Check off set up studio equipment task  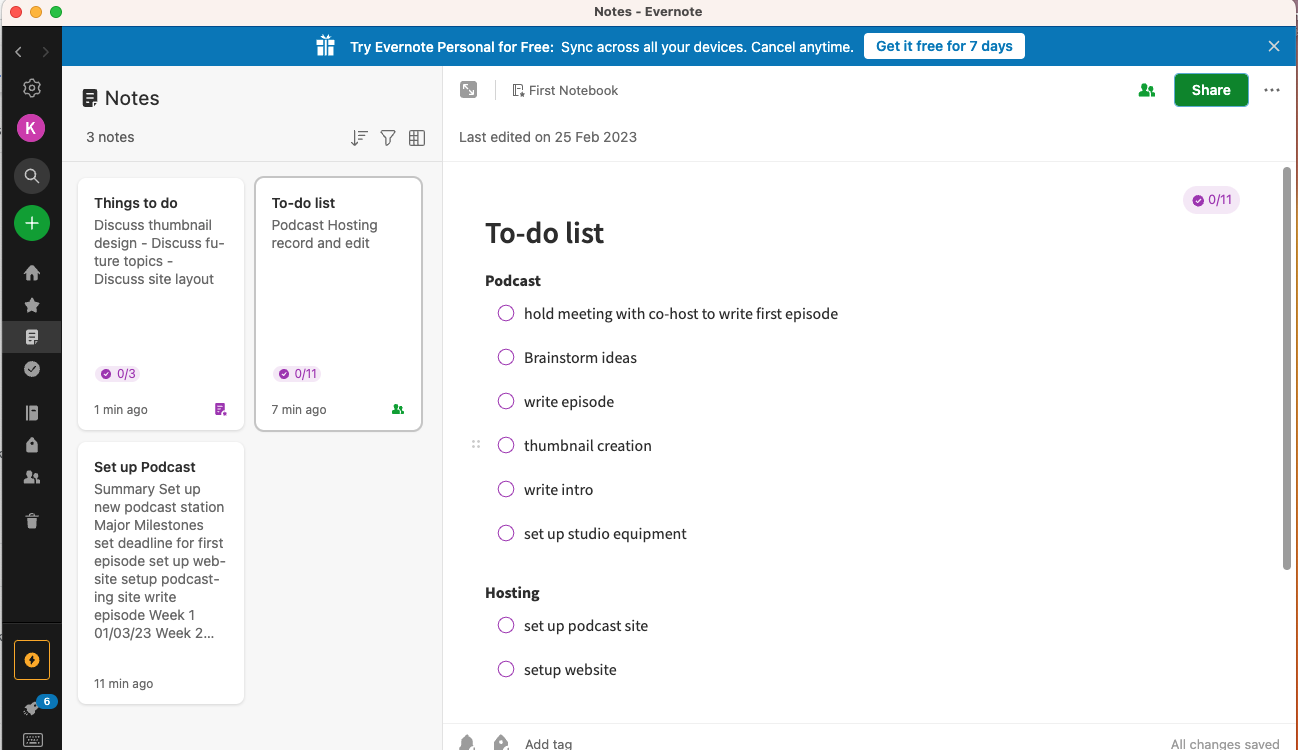tap(506, 533)
